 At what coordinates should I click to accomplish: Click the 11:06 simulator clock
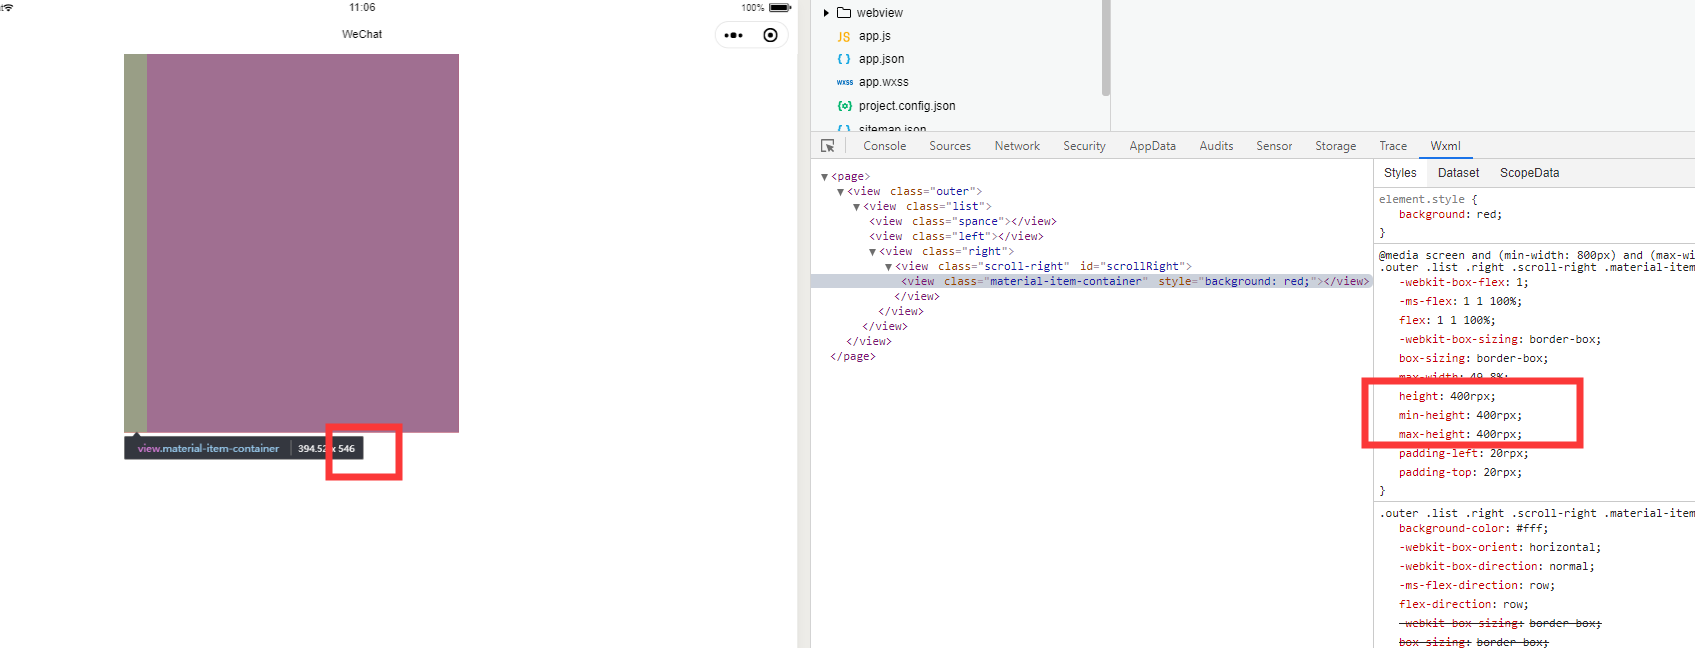pyautogui.click(x=362, y=8)
